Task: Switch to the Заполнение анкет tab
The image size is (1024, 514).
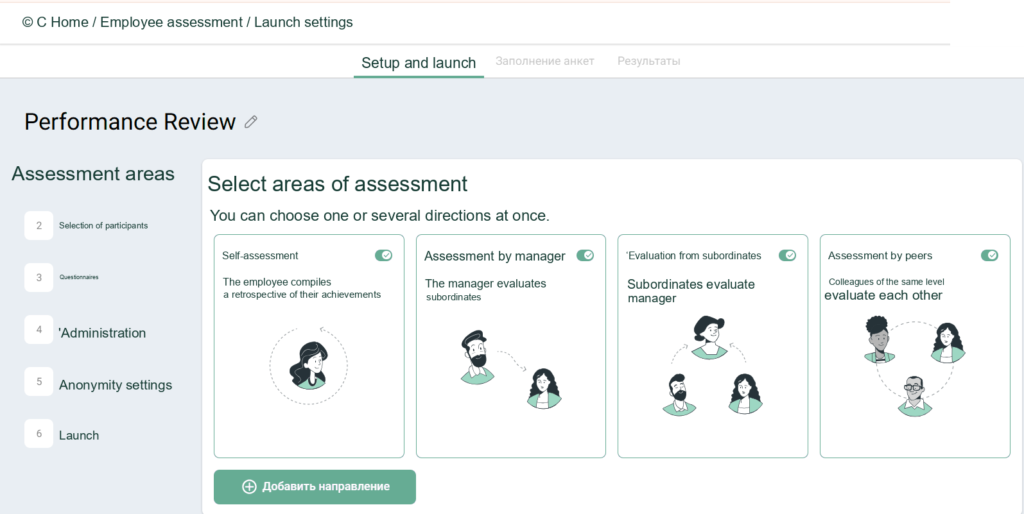Action: coord(545,61)
